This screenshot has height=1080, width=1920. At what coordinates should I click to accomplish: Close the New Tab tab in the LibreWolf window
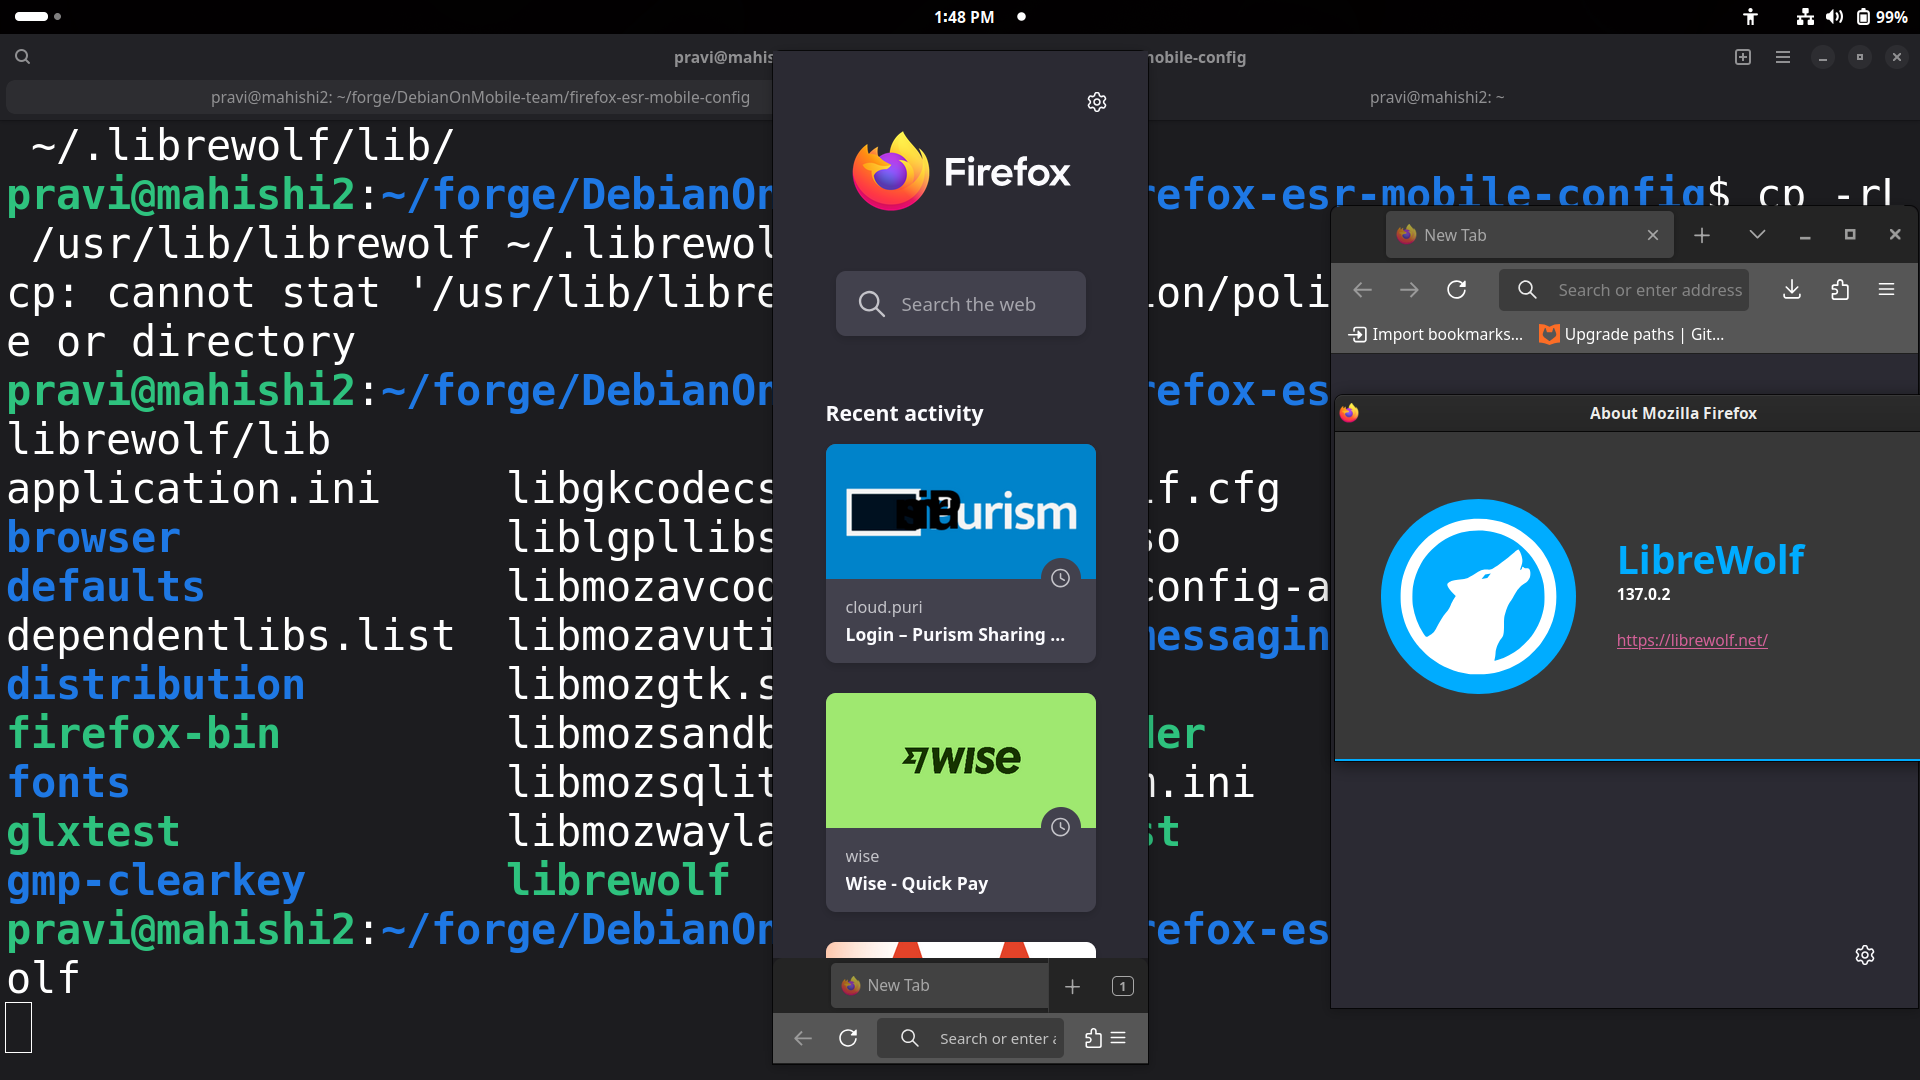tap(1653, 235)
